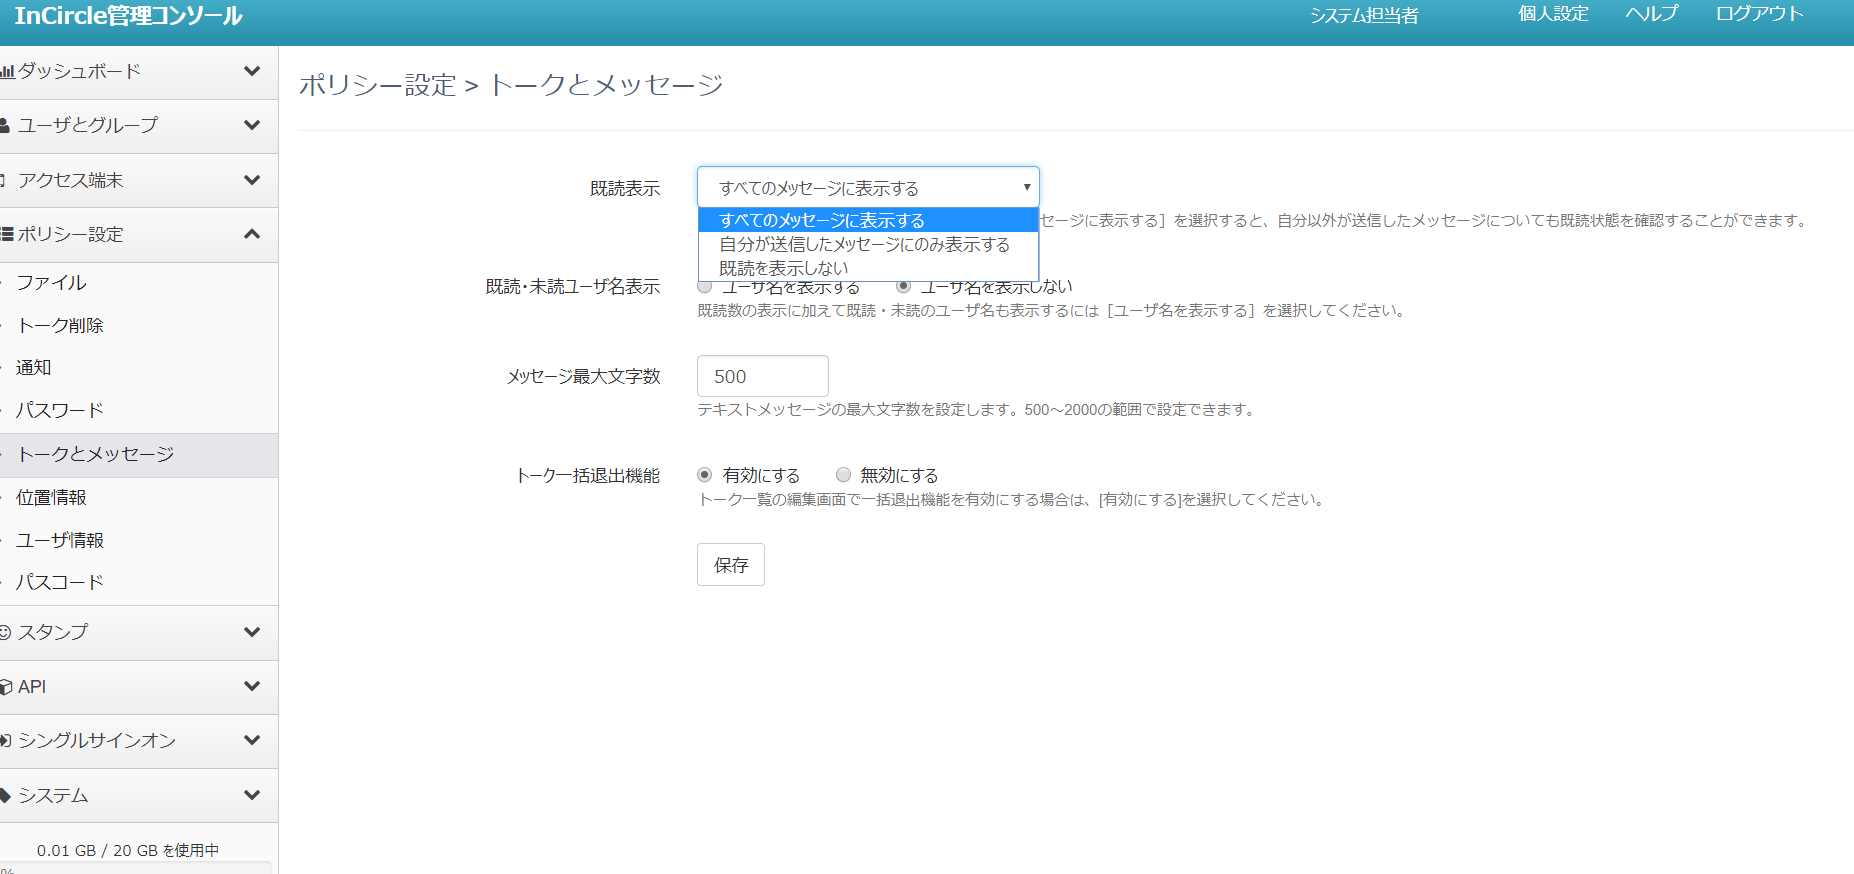Select the 有効にする radio button

point(705,475)
